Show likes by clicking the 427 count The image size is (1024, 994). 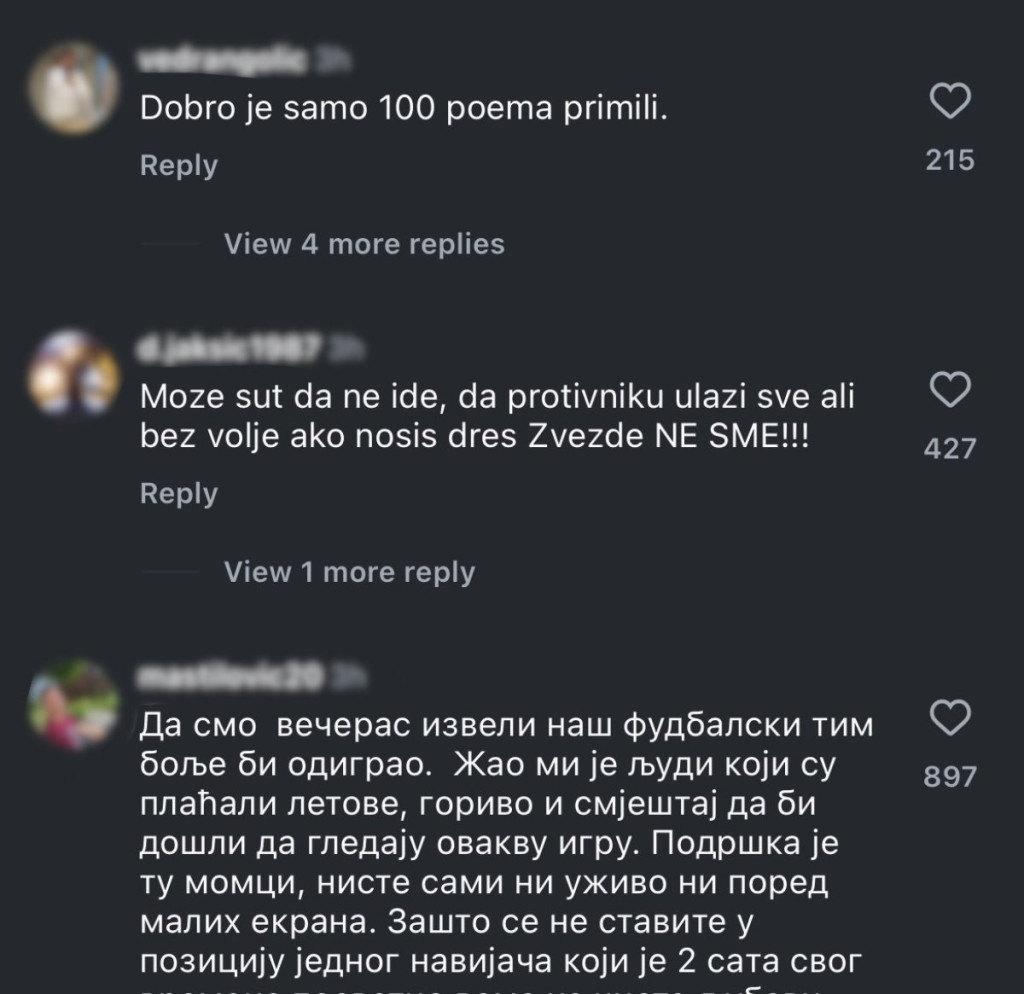click(949, 448)
